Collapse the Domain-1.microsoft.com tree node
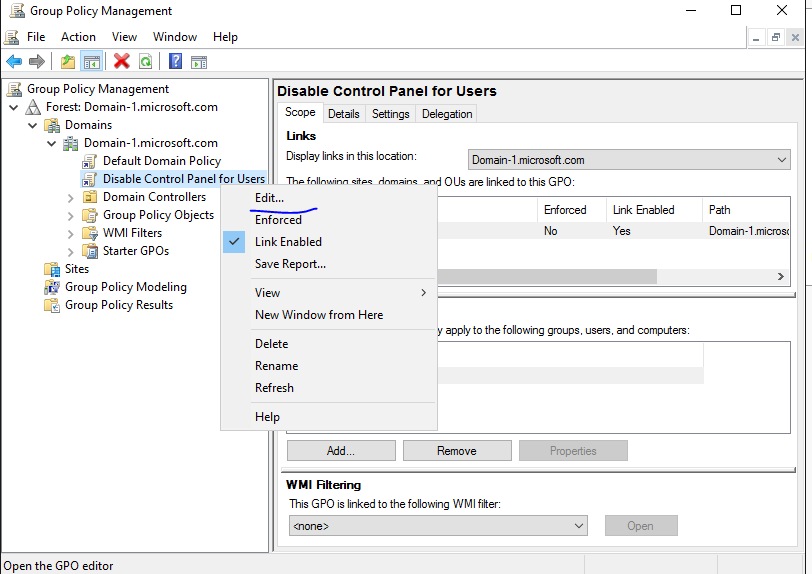 tap(51, 144)
